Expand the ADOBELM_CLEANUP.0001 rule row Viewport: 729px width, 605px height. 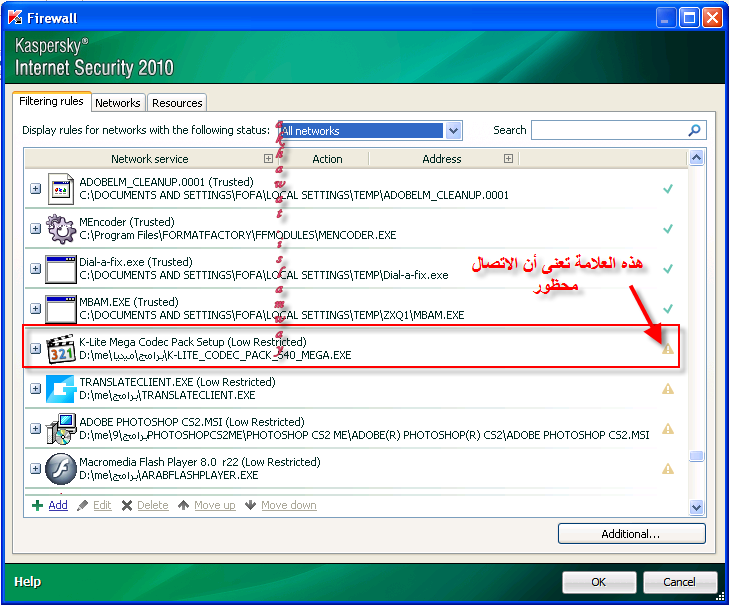[x=35, y=189]
